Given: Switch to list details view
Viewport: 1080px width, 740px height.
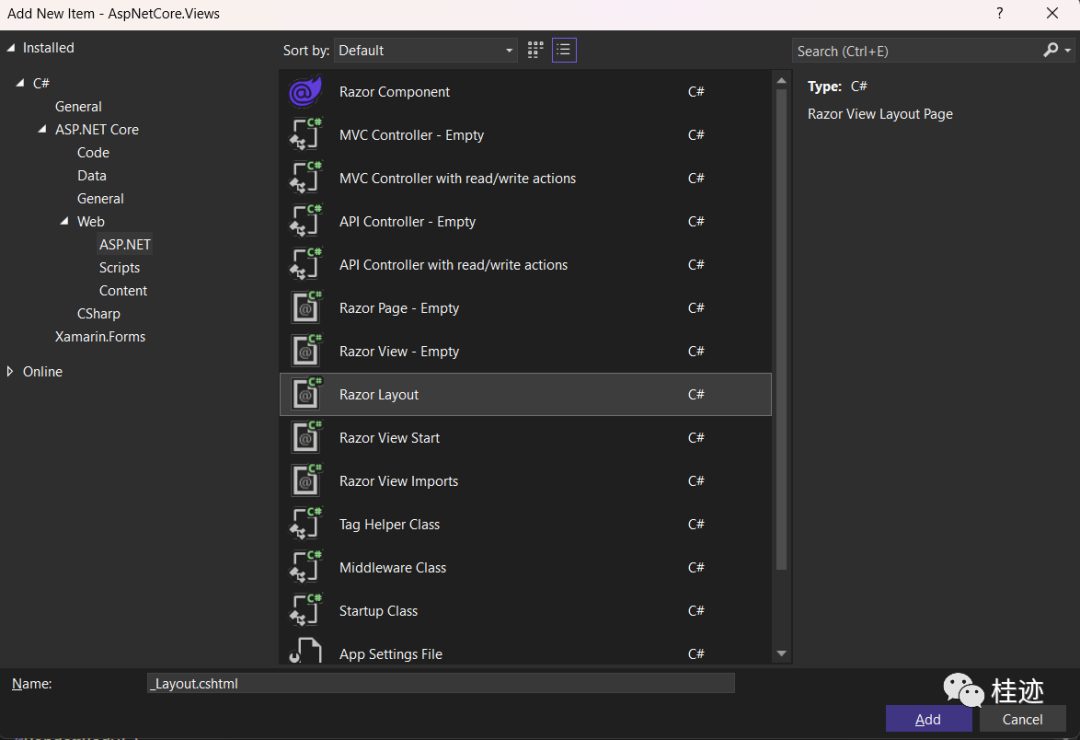Looking at the screenshot, I should [564, 50].
